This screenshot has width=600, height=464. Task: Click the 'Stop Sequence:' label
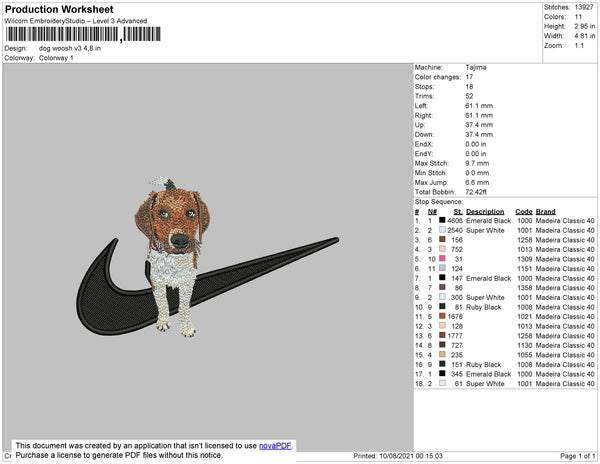click(439, 202)
